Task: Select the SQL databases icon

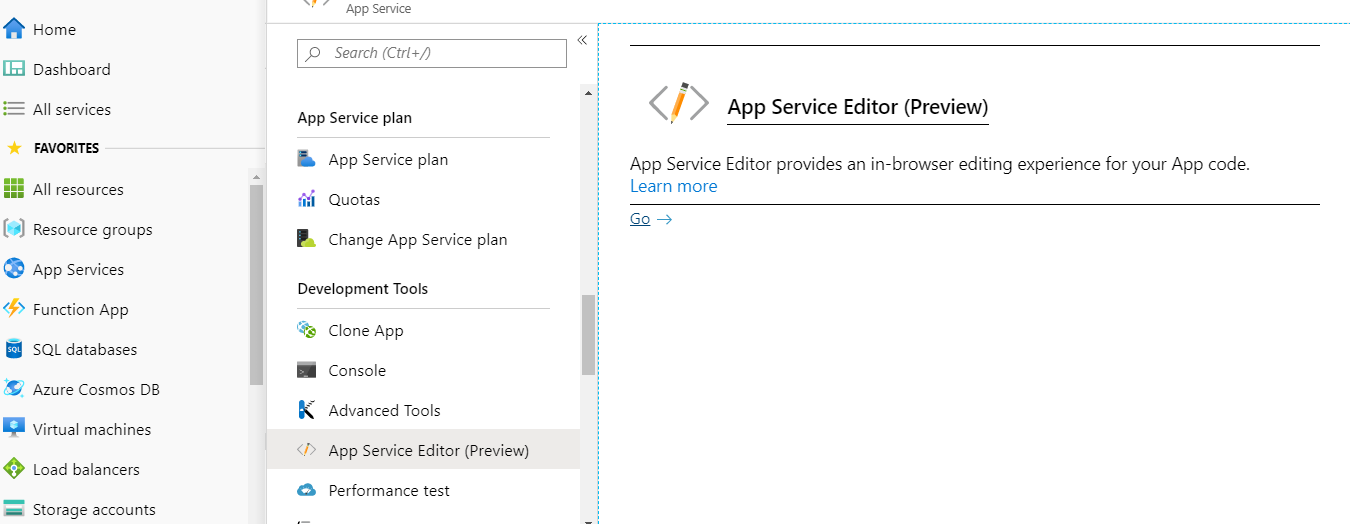Action: pyautogui.click(x=14, y=349)
